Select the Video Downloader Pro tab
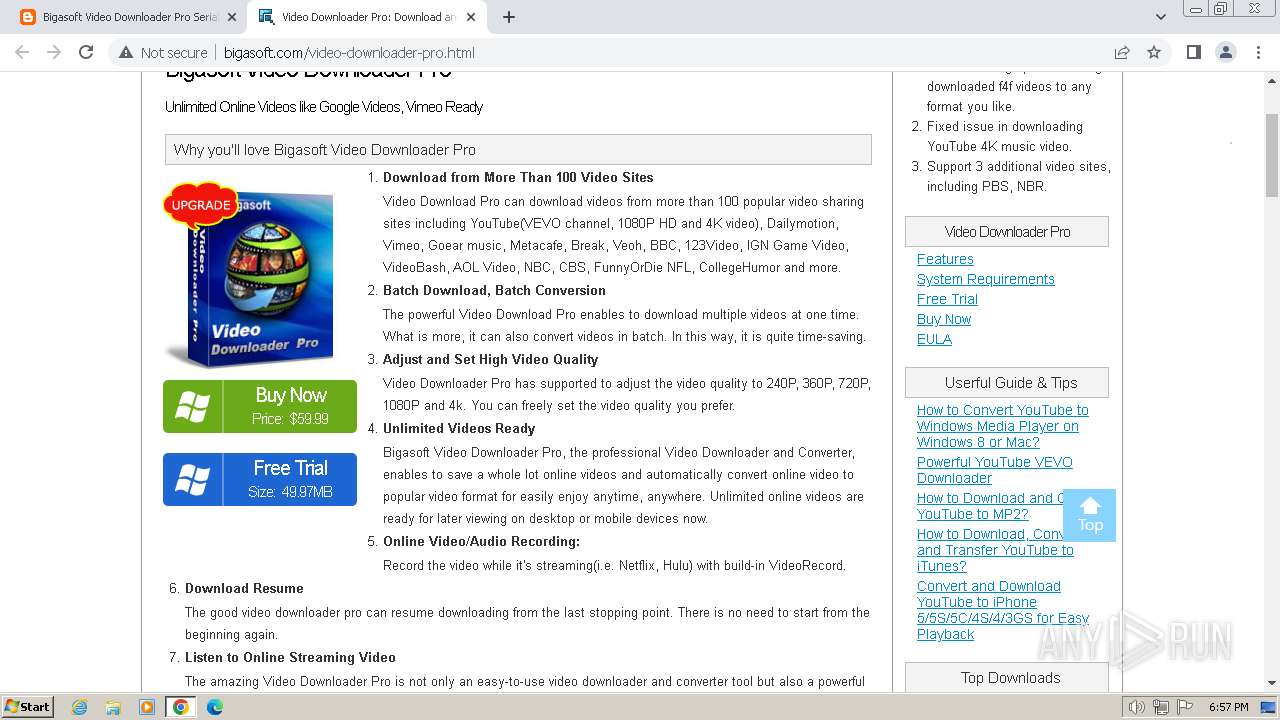 (368, 17)
